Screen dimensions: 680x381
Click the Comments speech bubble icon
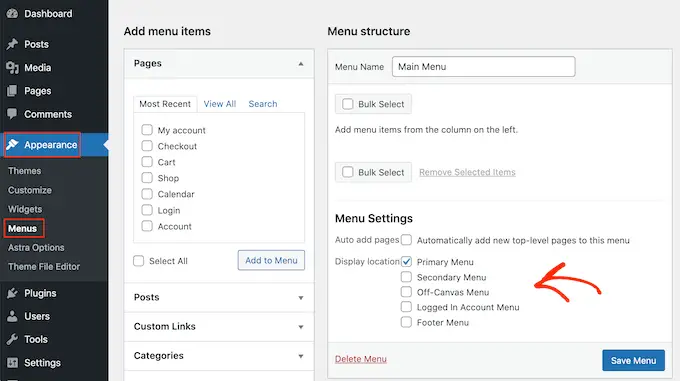pos(12,114)
